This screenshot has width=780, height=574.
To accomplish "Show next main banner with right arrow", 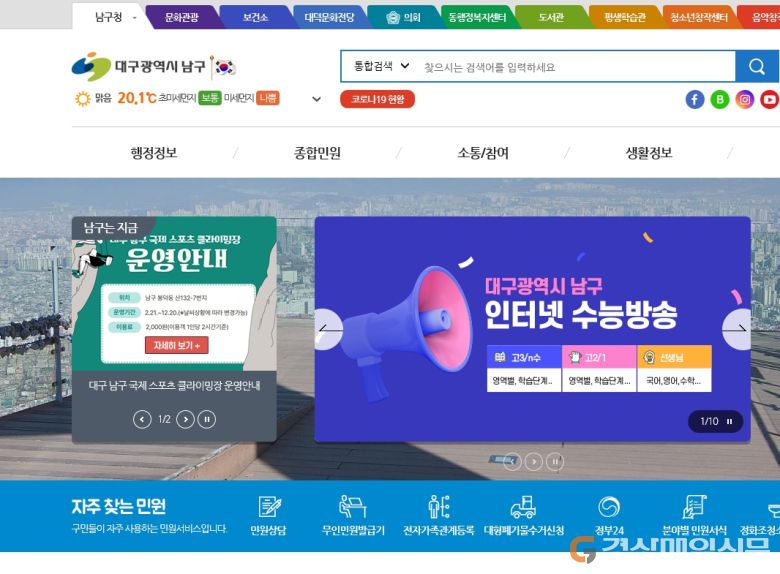I will coord(737,329).
